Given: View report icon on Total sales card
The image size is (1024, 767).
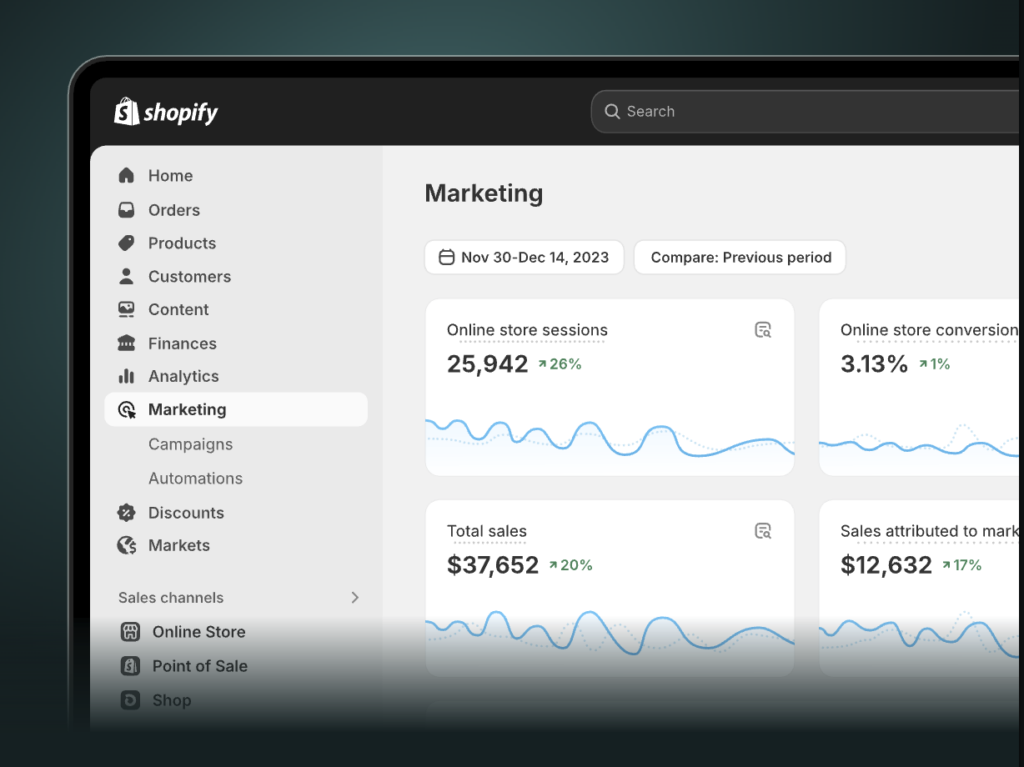Looking at the screenshot, I should (x=763, y=531).
